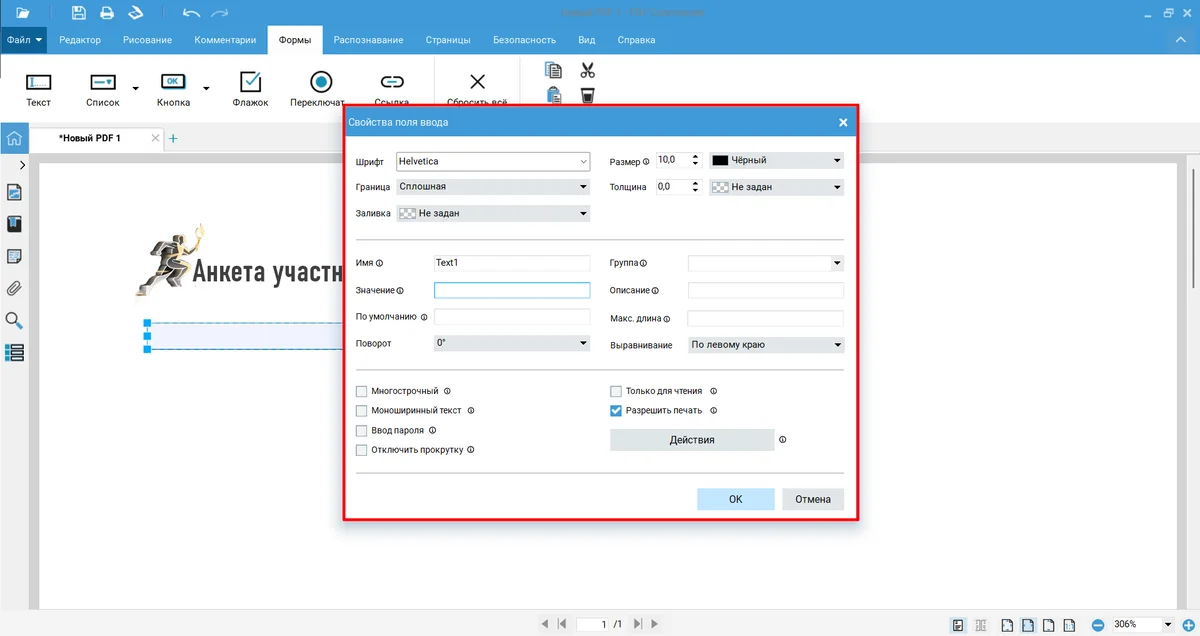The width and height of the screenshot is (1200, 636).
Task: Uncheck Разрешить печать checkbox
Action: pyautogui.click(x=616, y=410)
